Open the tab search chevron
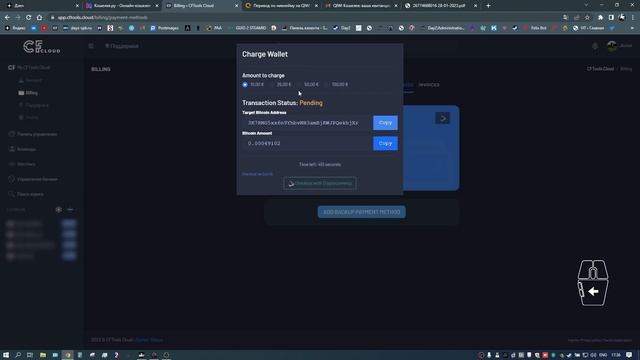 point(586,5)
